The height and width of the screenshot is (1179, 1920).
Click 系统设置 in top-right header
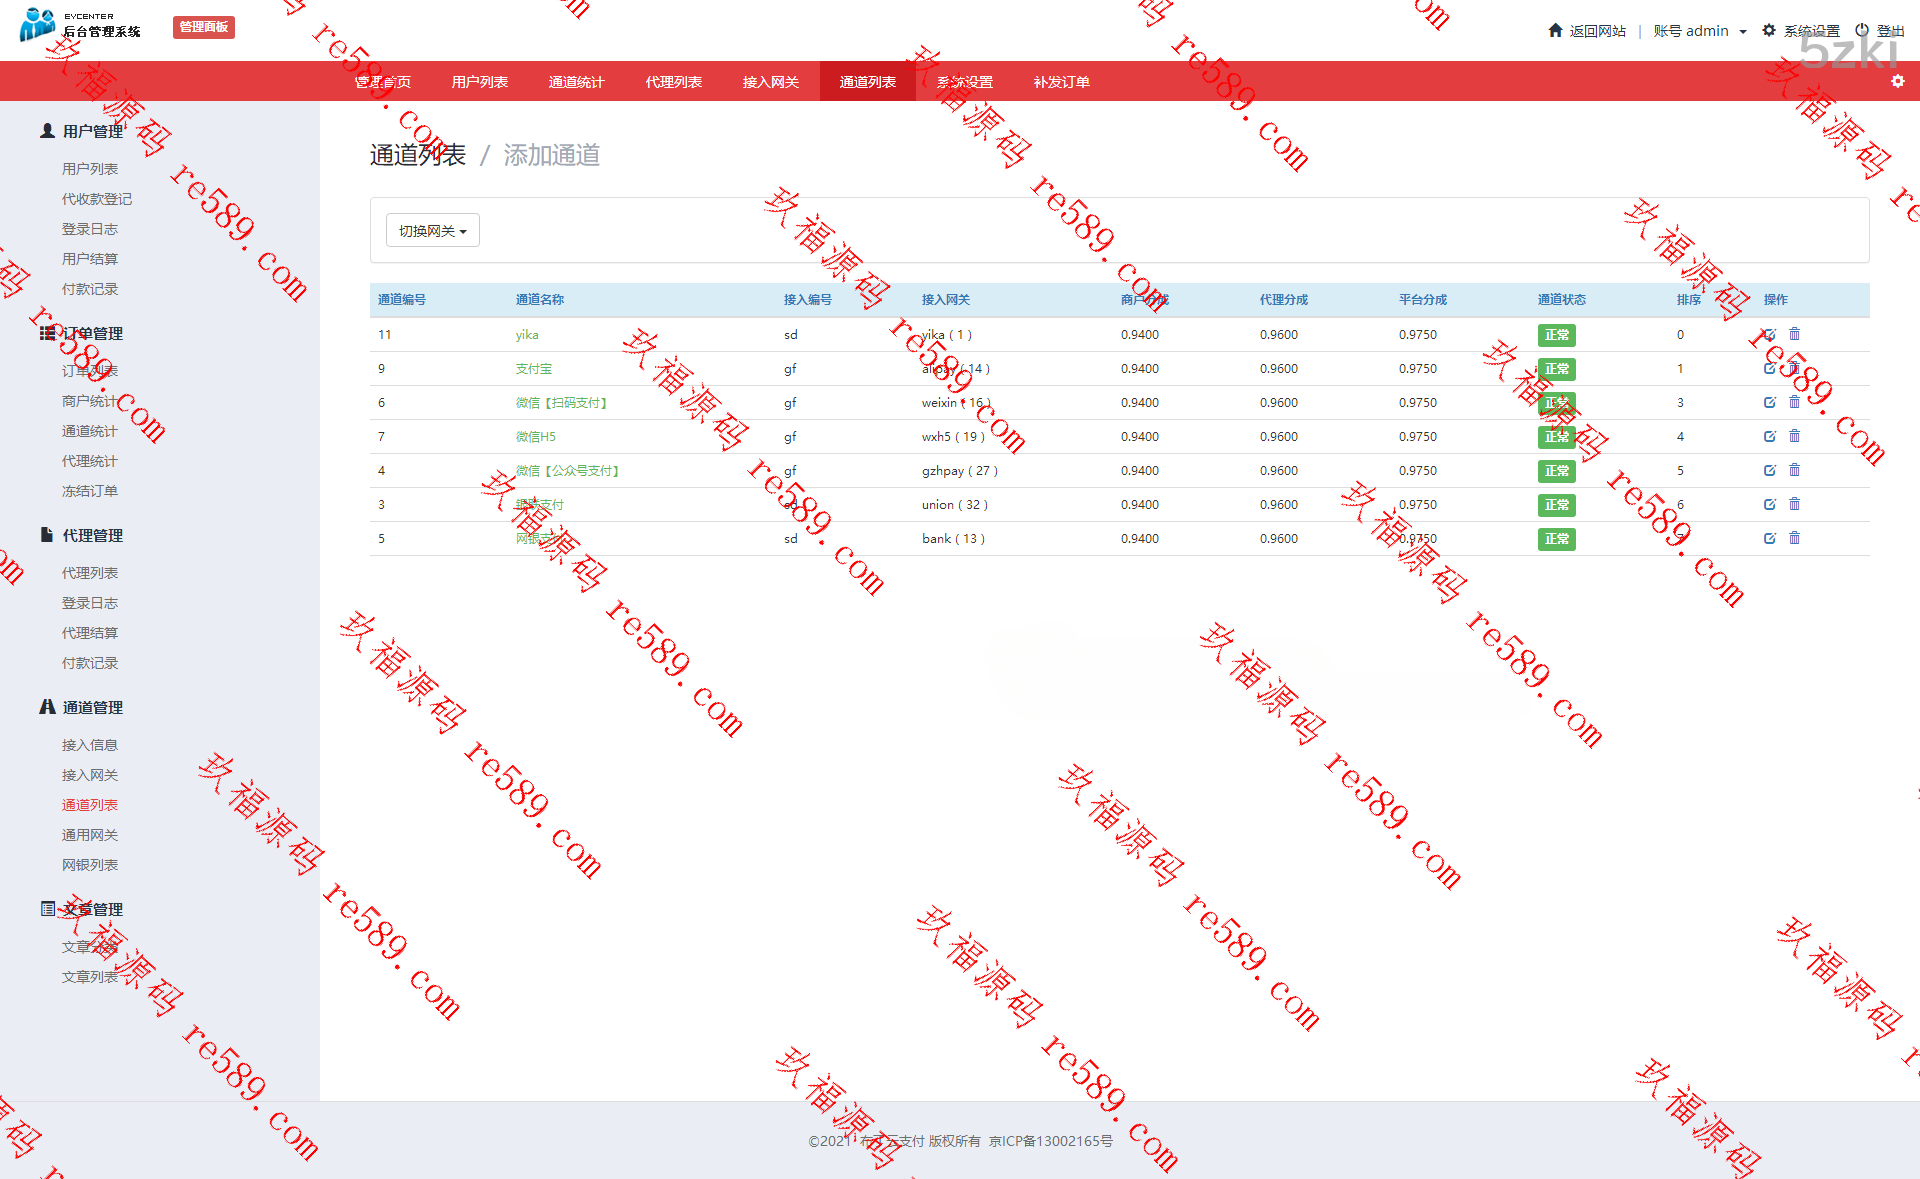pyautogui.click(x=1810, y=31)
